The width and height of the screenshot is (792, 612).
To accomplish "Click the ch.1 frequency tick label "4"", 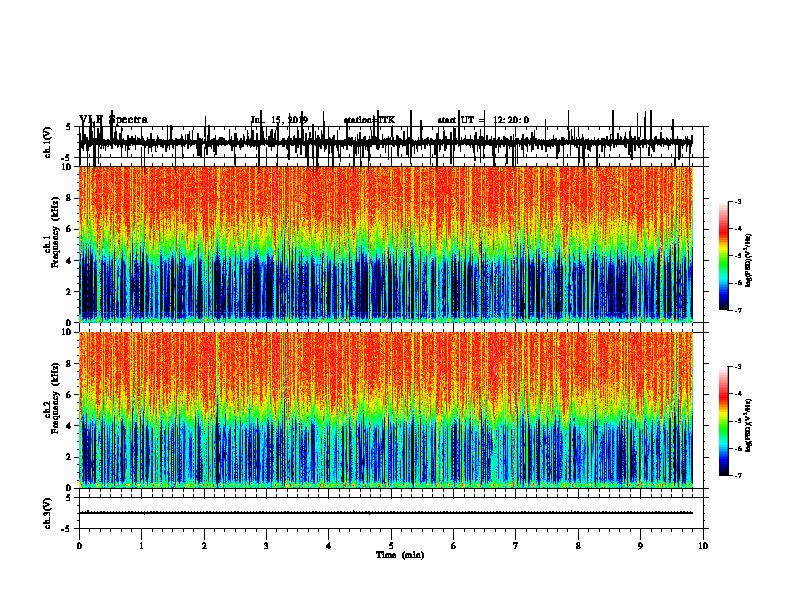I will (69, 261).
